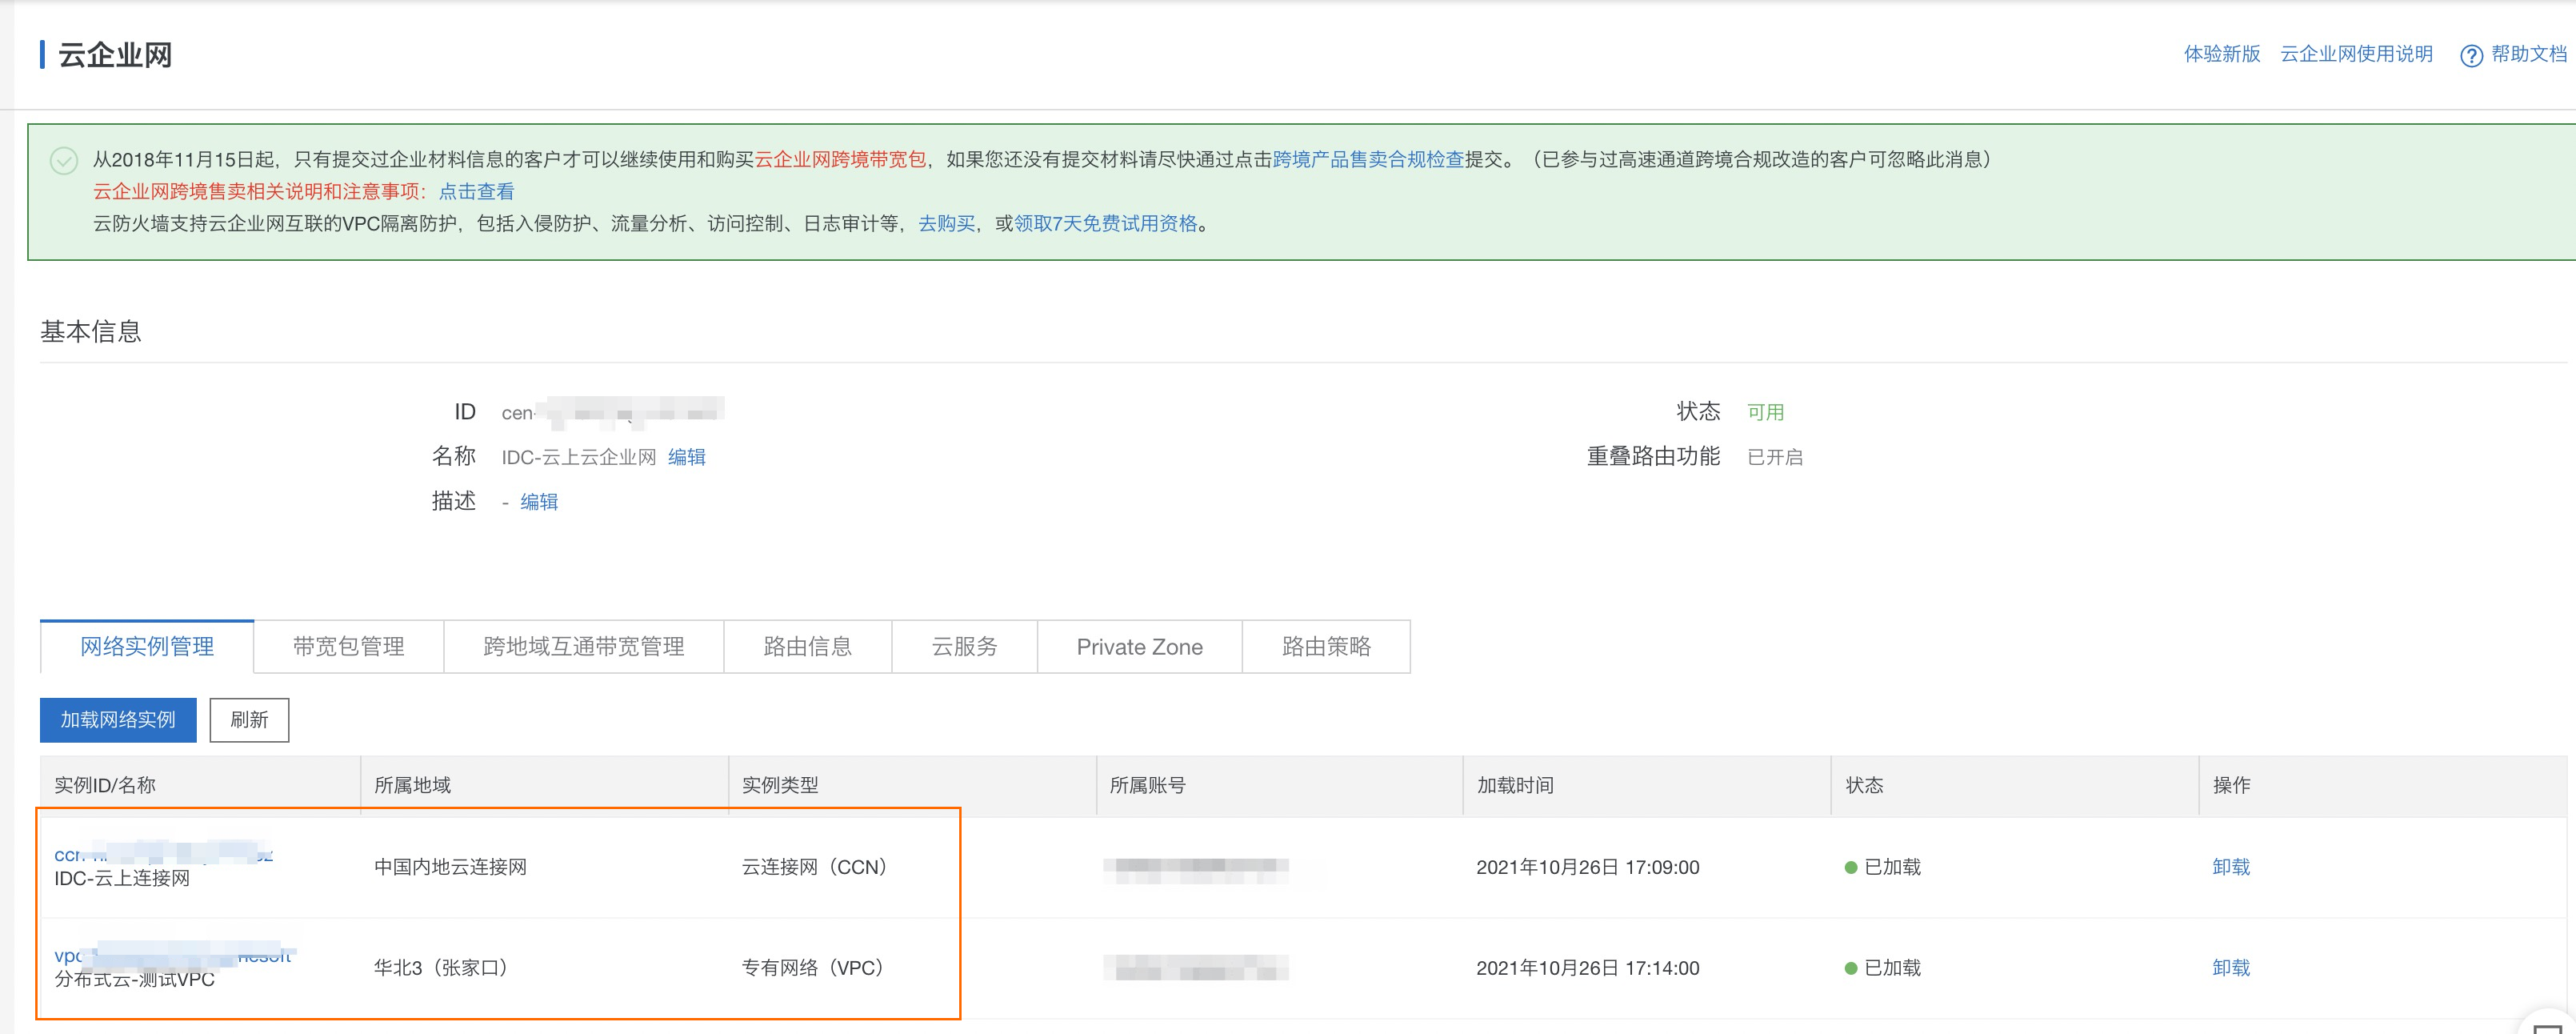The image size is (2576, 1034).
Task: Open 跨境产品售卖合规检查 link
Action: click(1367, 159)
